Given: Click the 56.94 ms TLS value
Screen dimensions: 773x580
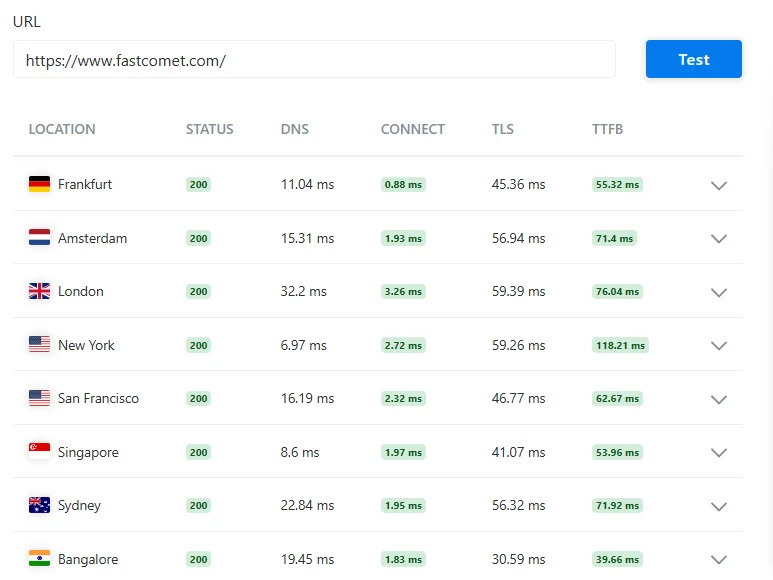Looking at the screenshot, I should [x=519, y=238].
